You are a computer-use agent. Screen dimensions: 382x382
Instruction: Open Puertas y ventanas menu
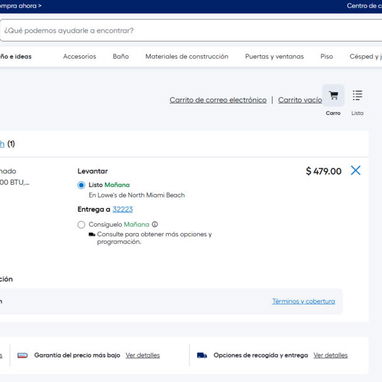click(274, 57)
